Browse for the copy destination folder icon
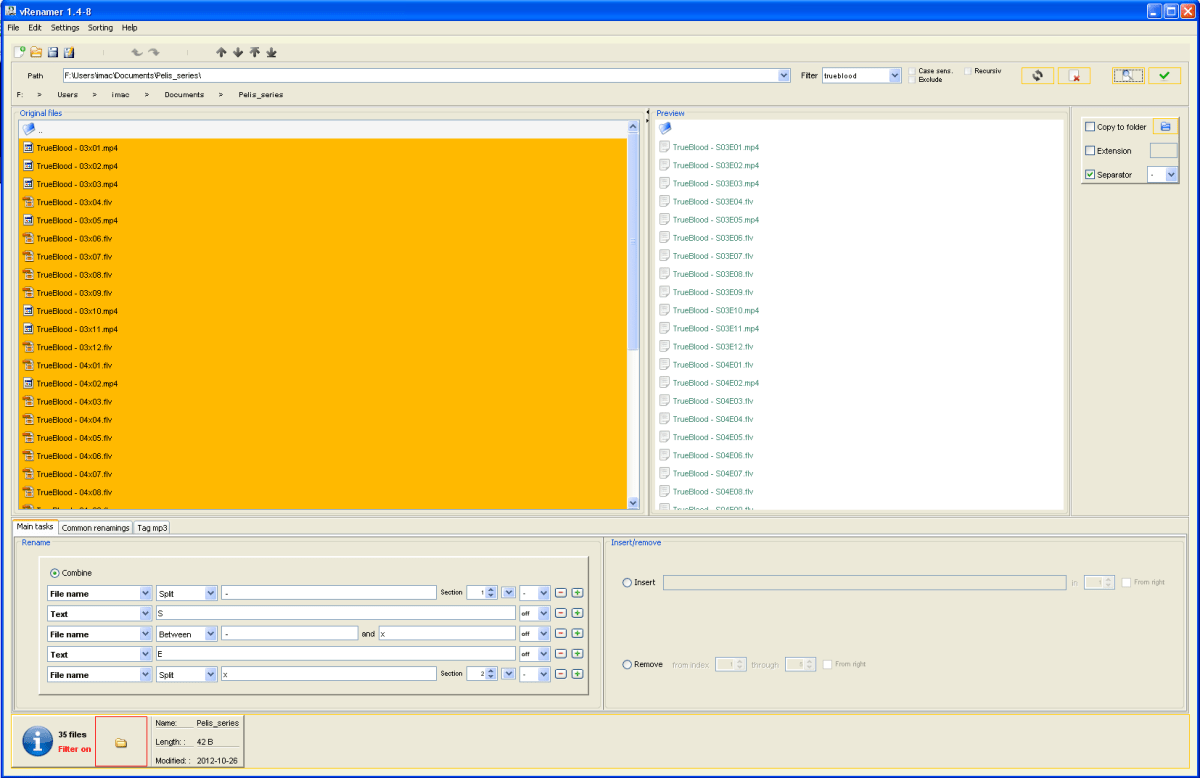The height and width of the screenshot is (778, 1200). tap(1165, 127)
